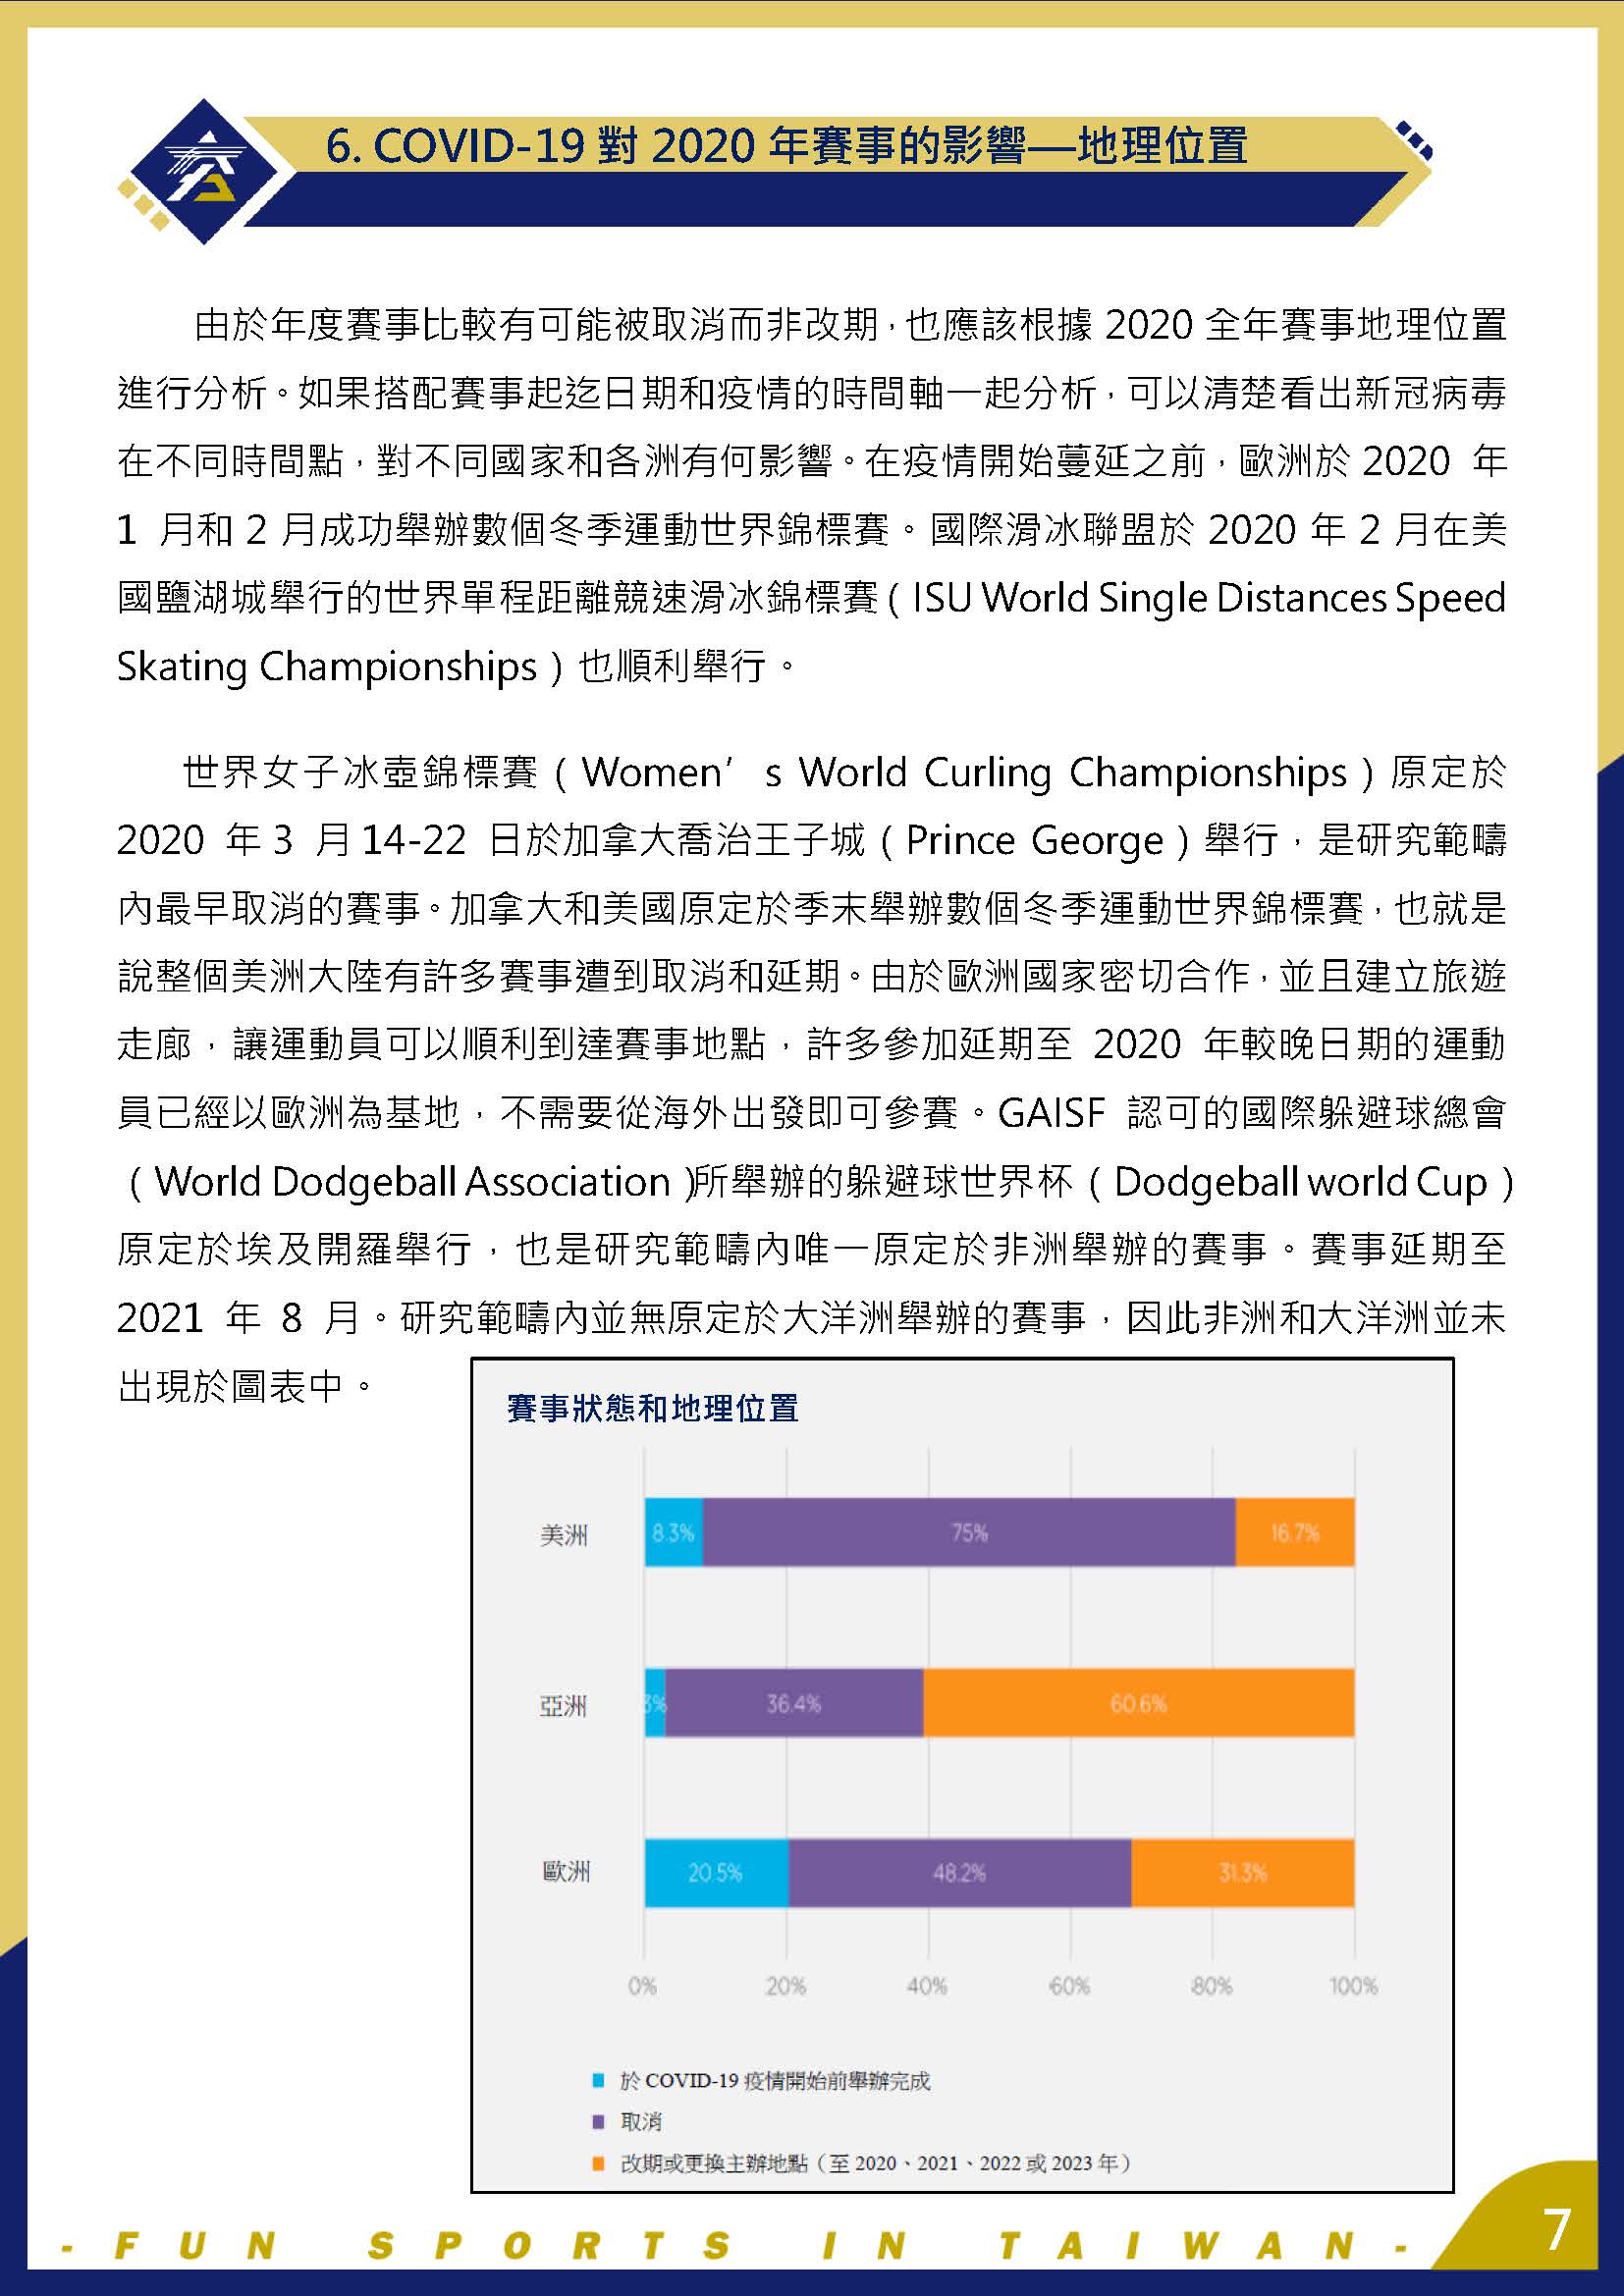Click the legend label 於 COVID-19 疫情開始前舉辦完成
1624x2296 pixels.
coord(775,2081)
